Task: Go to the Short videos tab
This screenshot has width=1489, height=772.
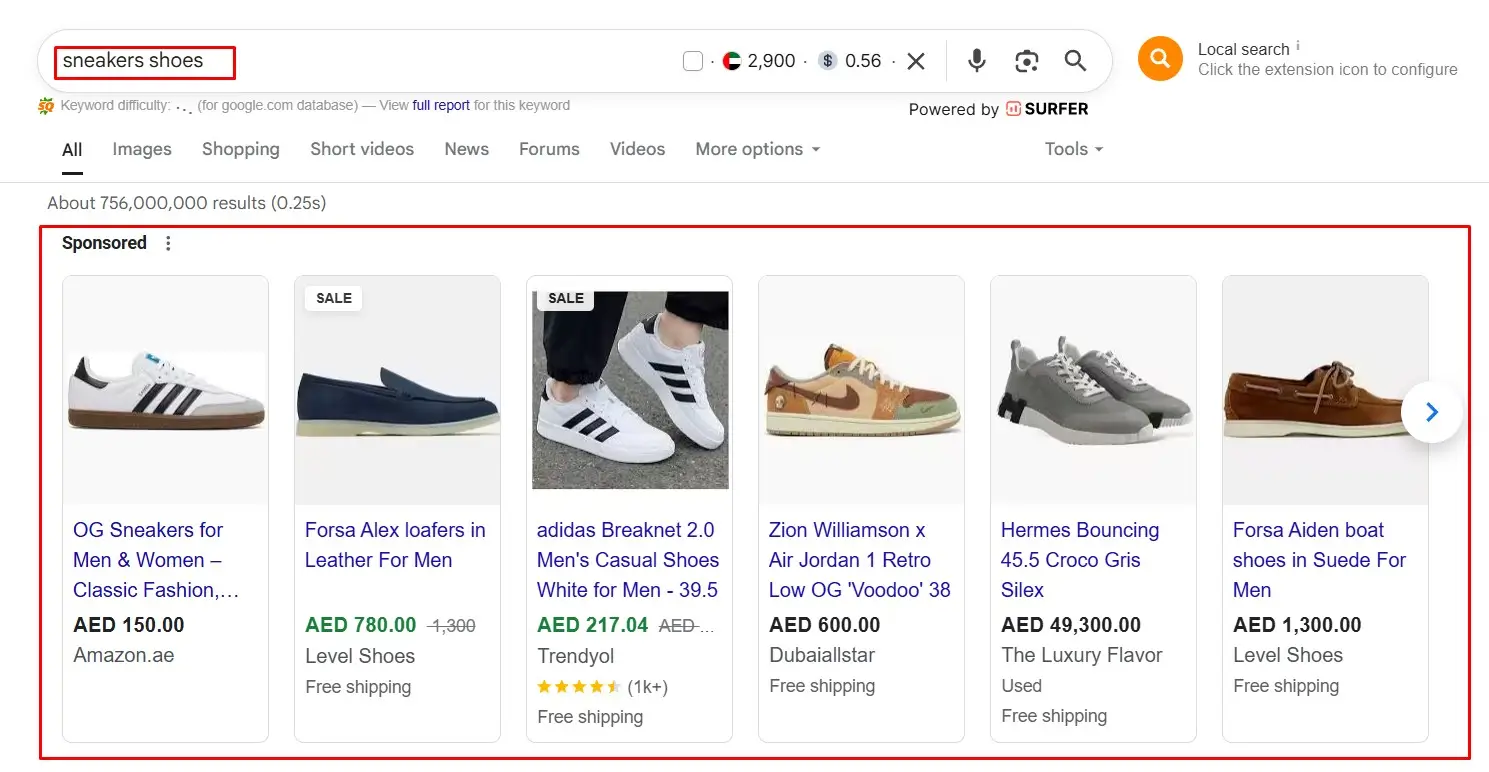Action: pos(362,149)
